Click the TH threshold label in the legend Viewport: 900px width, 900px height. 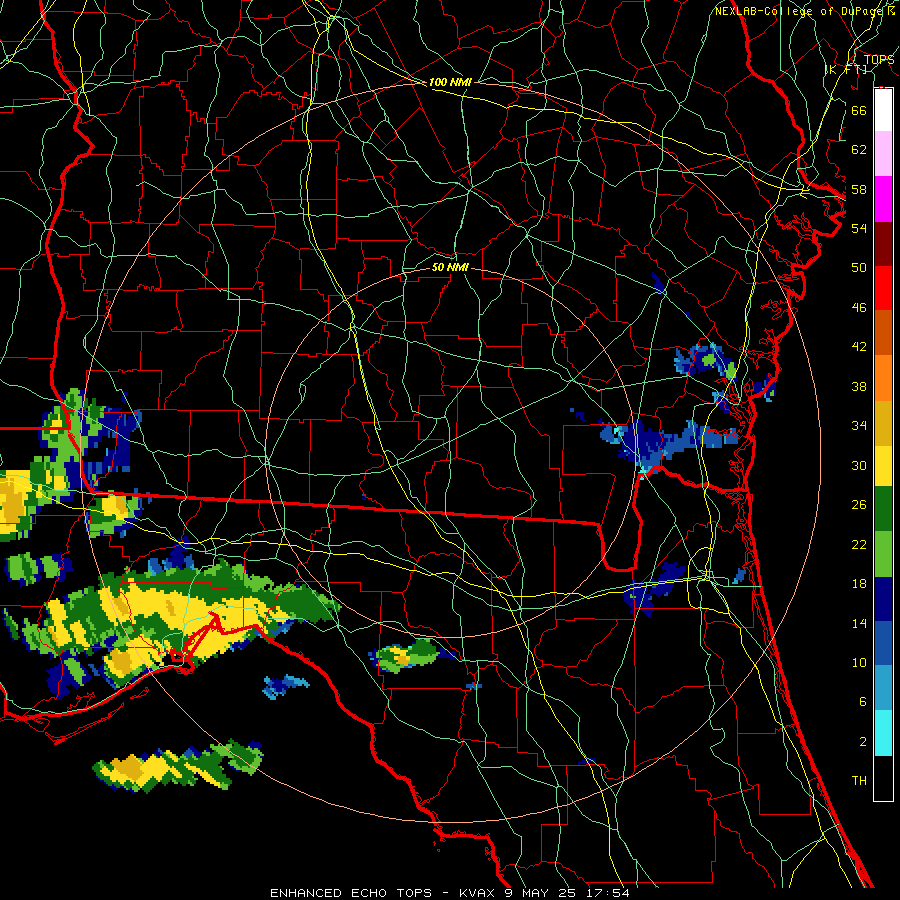click(859, 781)
